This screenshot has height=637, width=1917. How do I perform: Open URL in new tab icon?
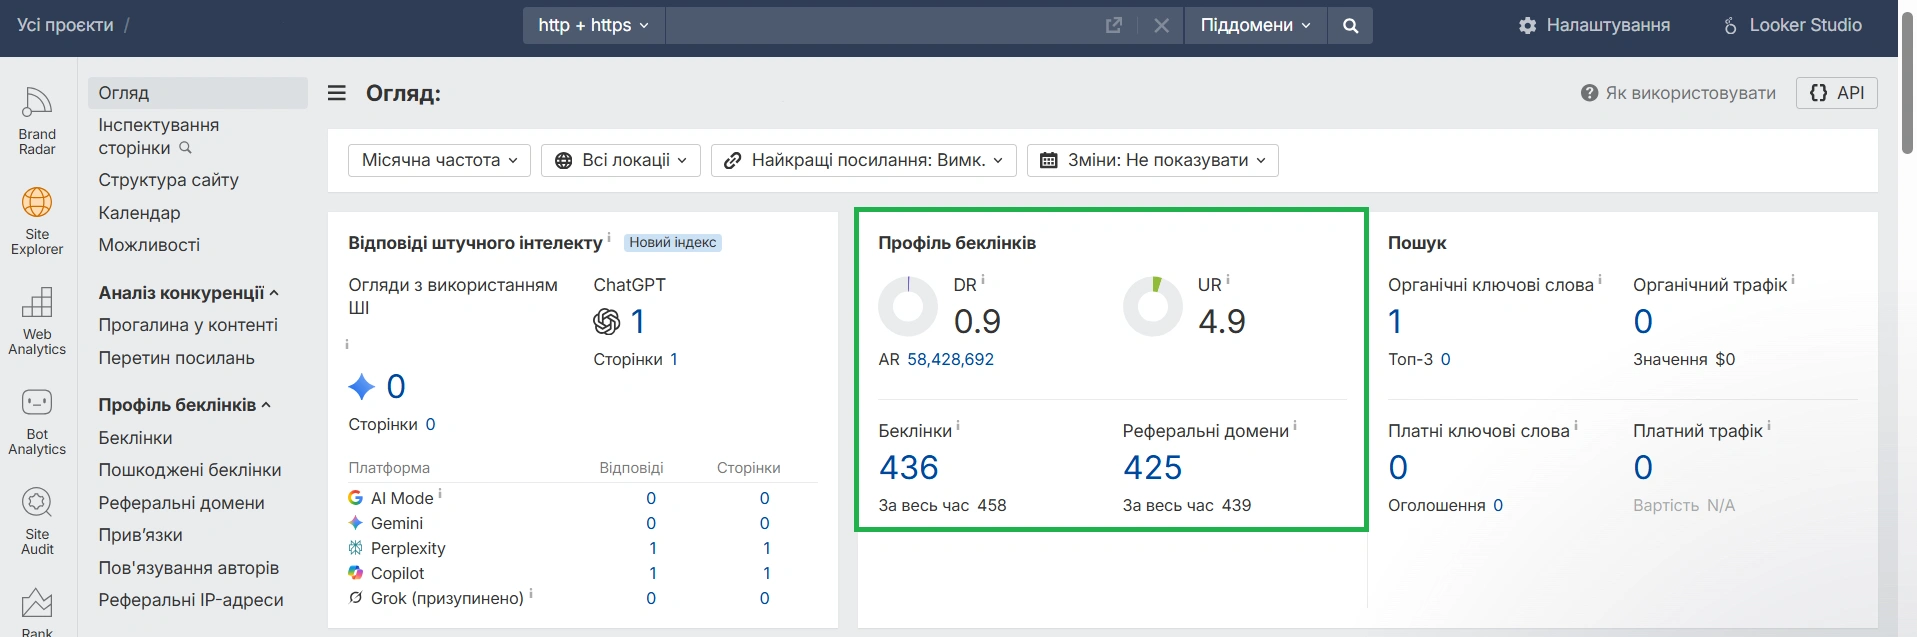[x=1114, y=25]
